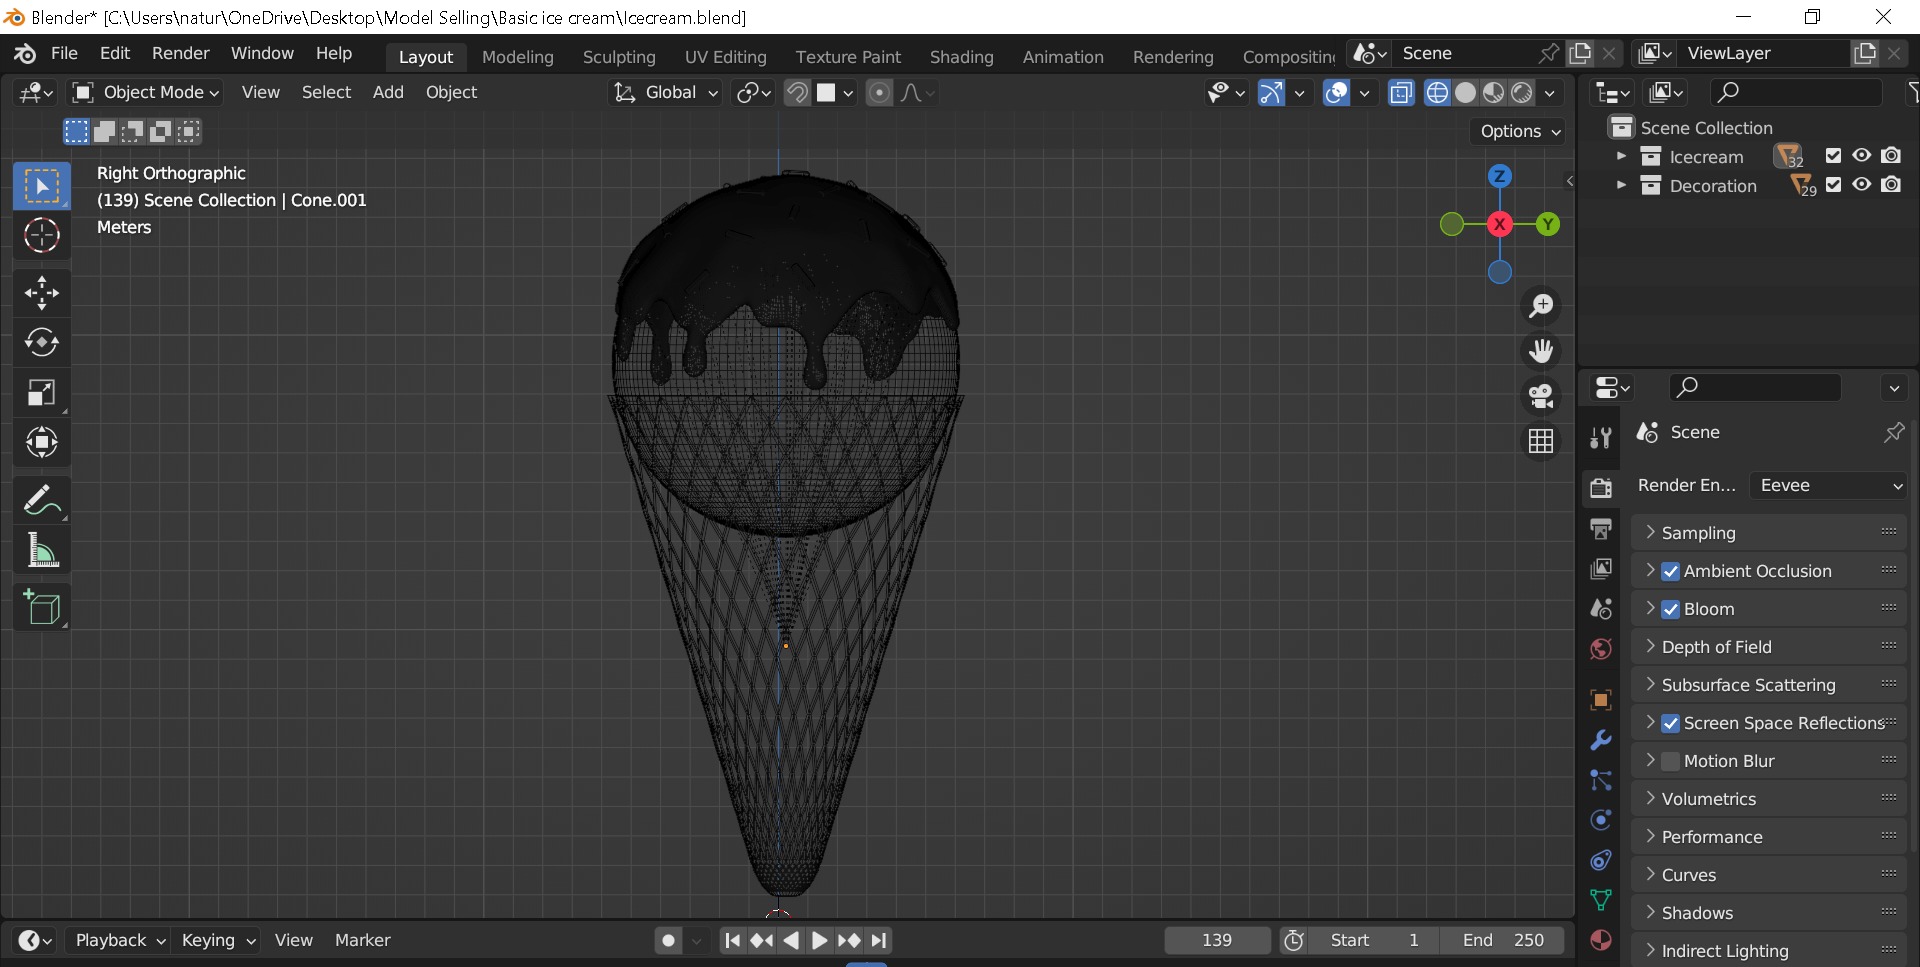Open the Keying popover
Viewport: 1920px width, 967px height.
click(217, 941)
